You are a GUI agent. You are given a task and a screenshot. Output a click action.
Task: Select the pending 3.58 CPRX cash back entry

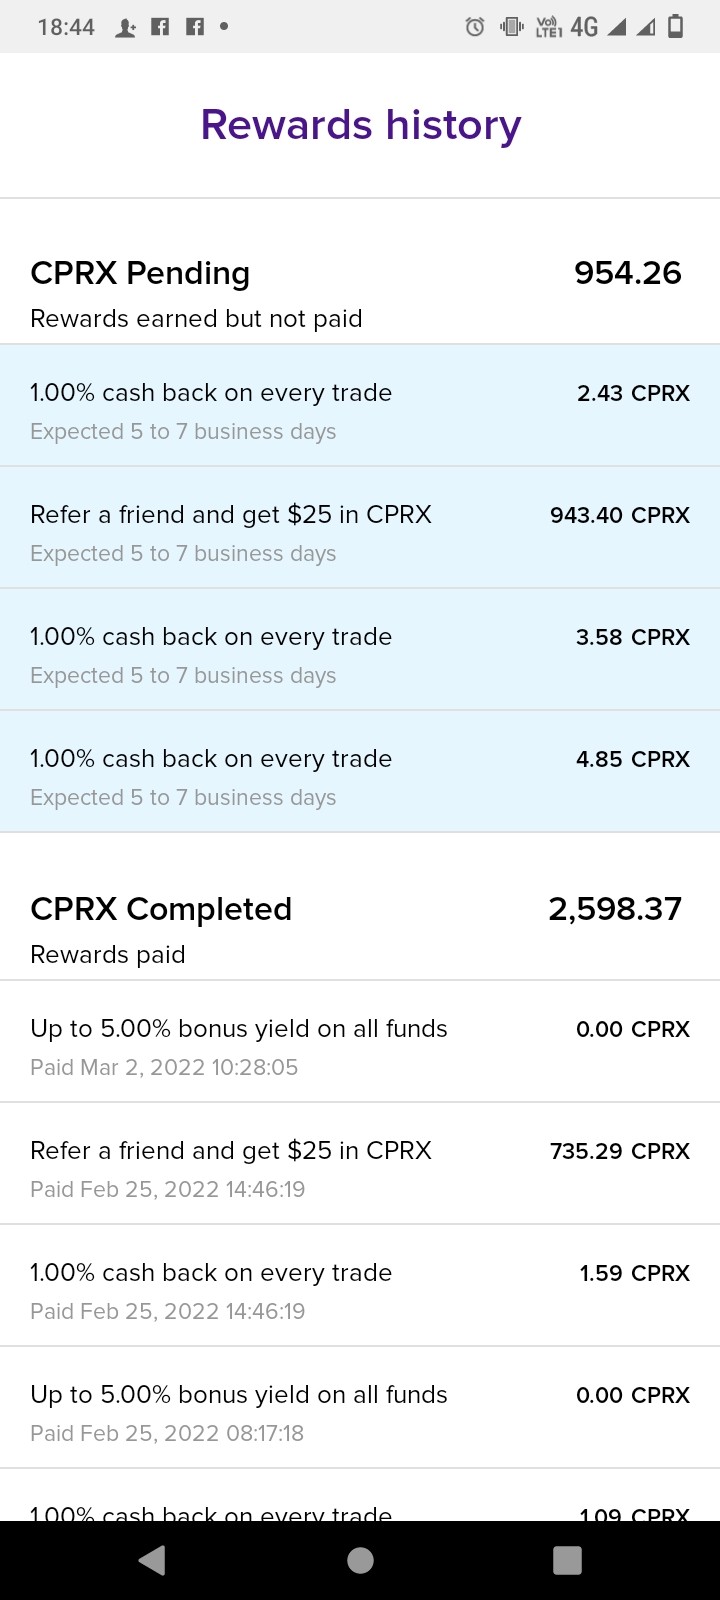point(360,650)
